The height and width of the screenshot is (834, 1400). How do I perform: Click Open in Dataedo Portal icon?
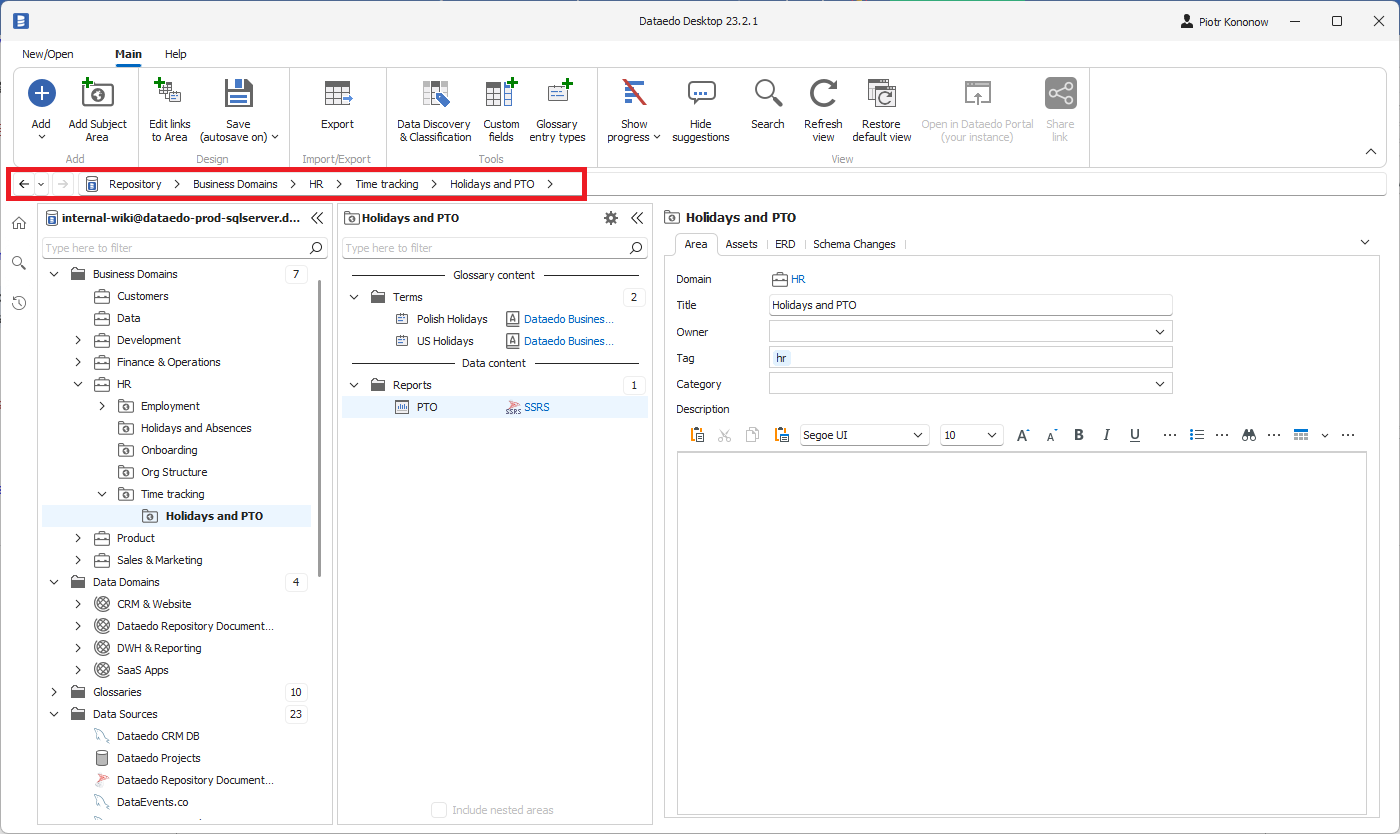[x=977, y=94]
